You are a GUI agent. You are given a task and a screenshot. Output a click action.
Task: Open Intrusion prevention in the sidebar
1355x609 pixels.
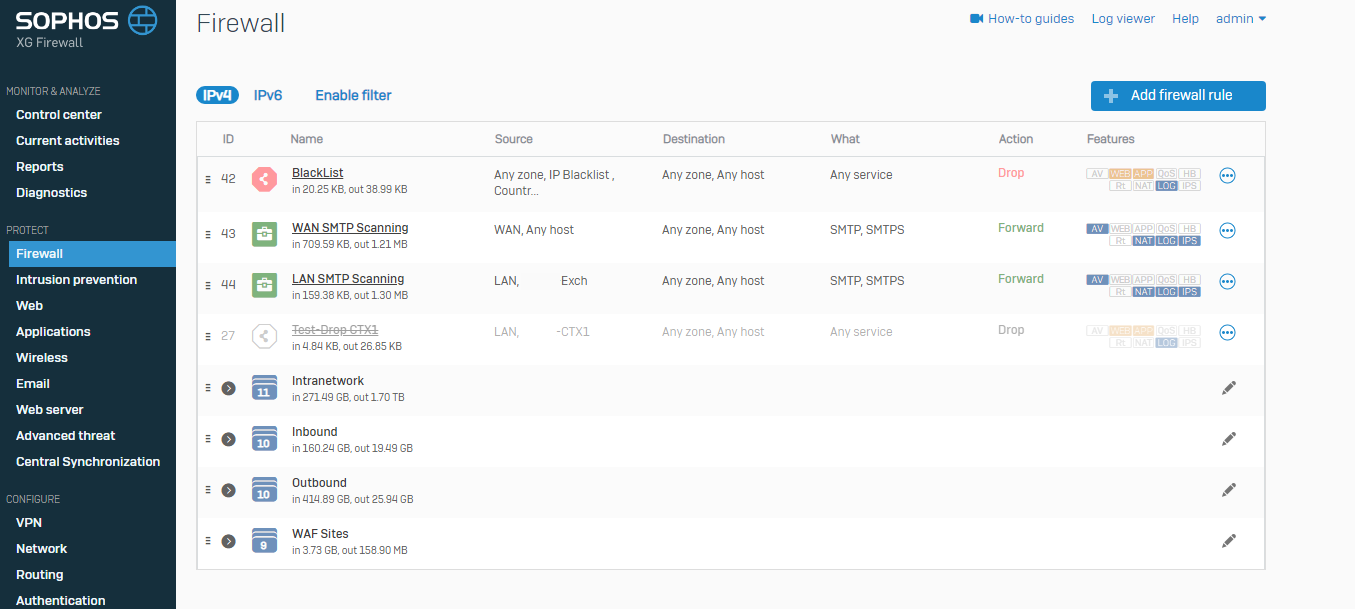76,280
